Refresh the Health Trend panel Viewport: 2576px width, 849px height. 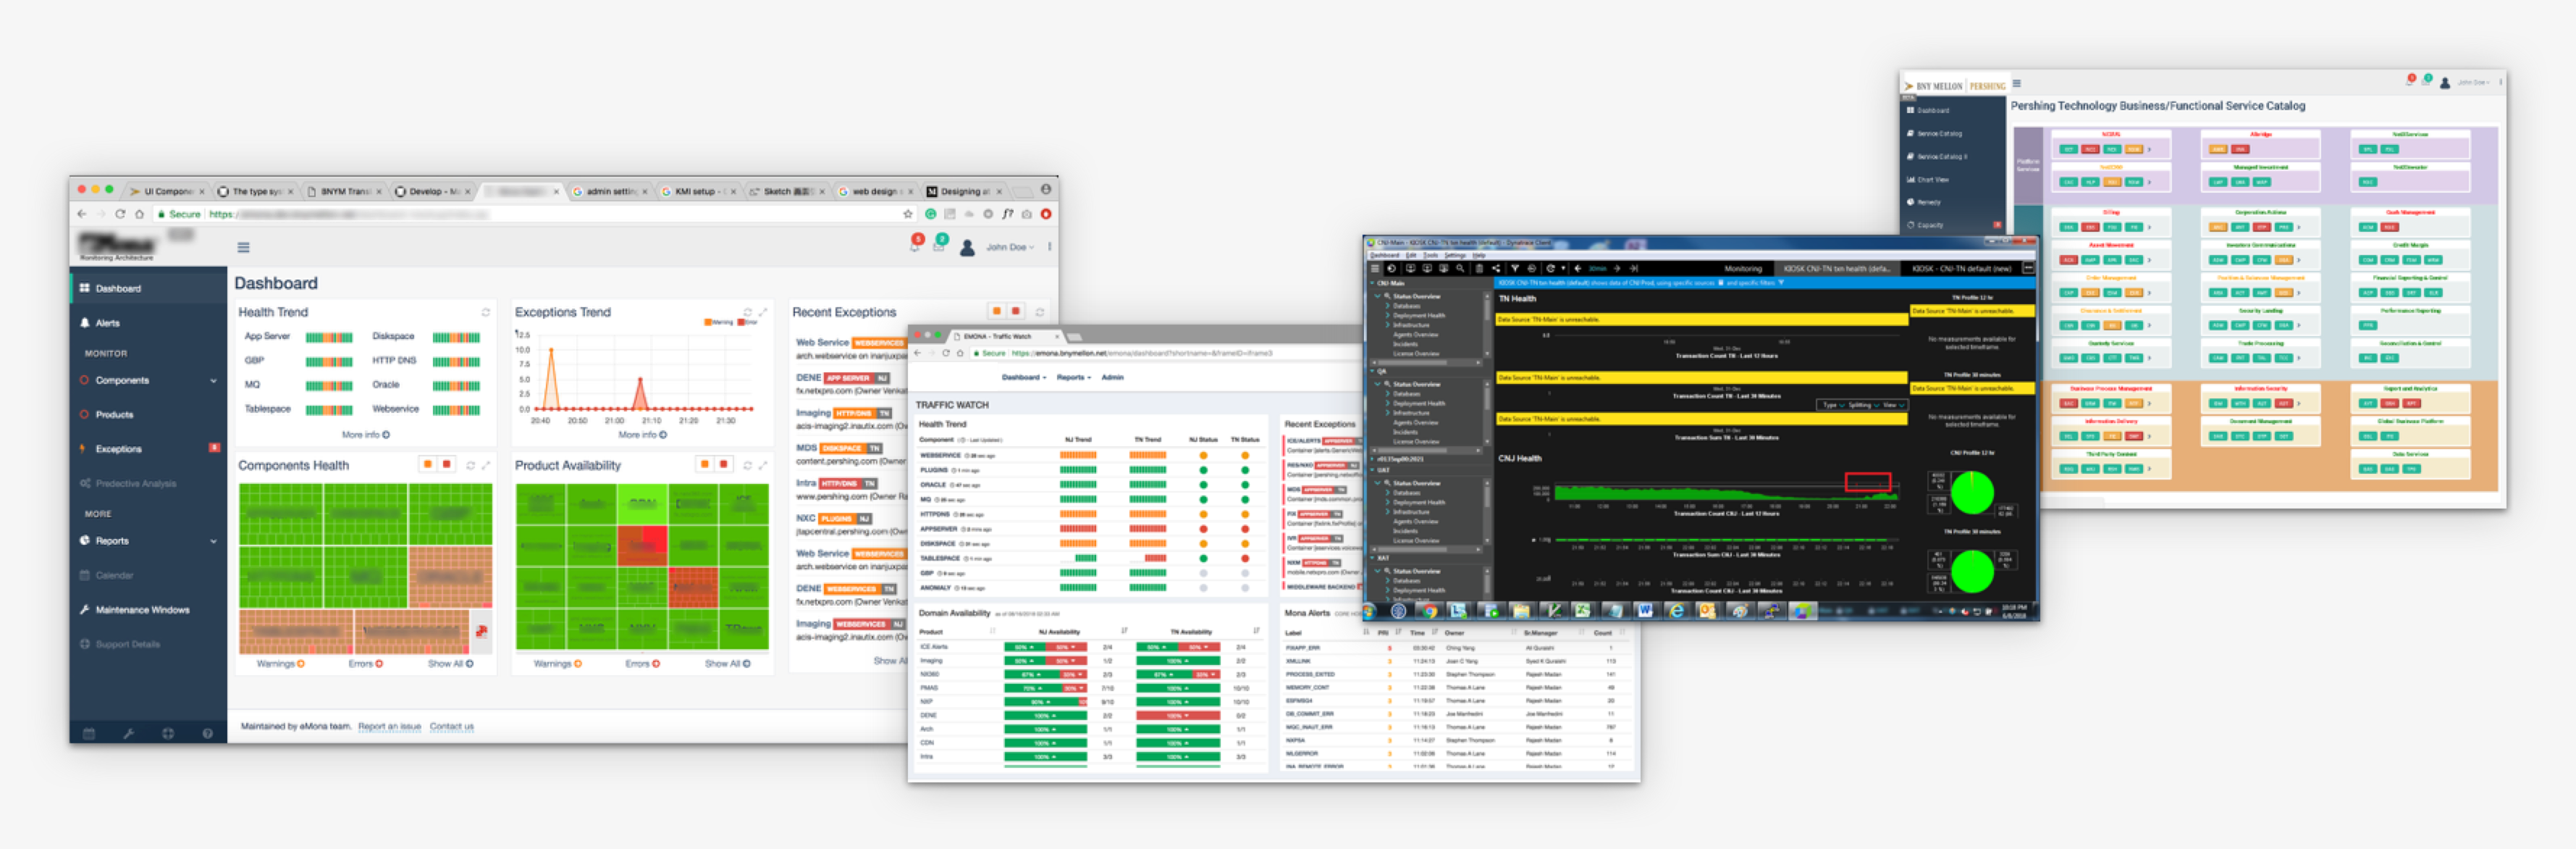[486, 312]
